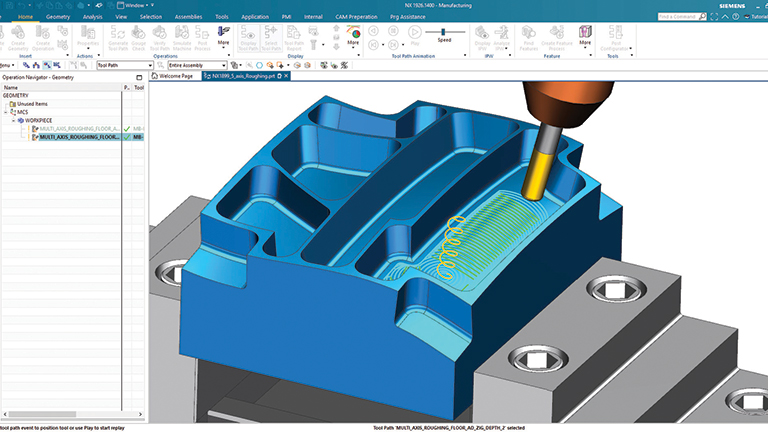Open the Window dropdown in the title bar
The image size is (768, 432).
135,5
